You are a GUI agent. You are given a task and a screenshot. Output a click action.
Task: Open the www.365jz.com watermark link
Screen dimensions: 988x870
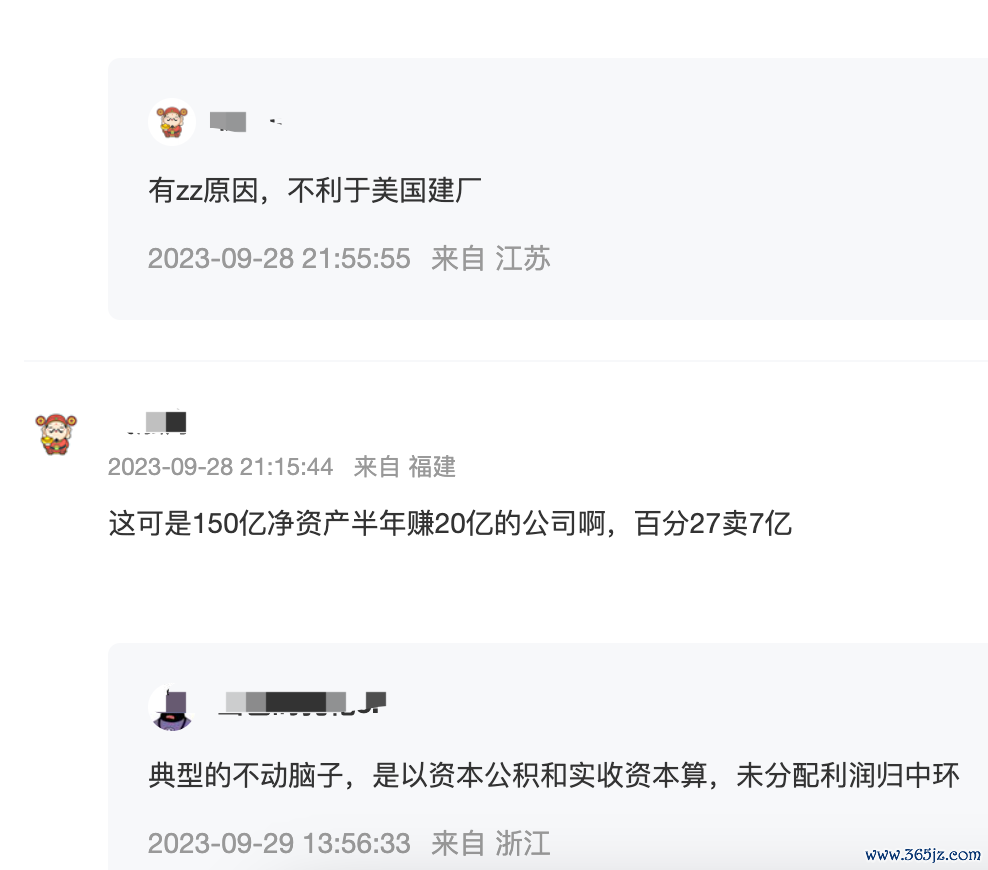[923, 854]
